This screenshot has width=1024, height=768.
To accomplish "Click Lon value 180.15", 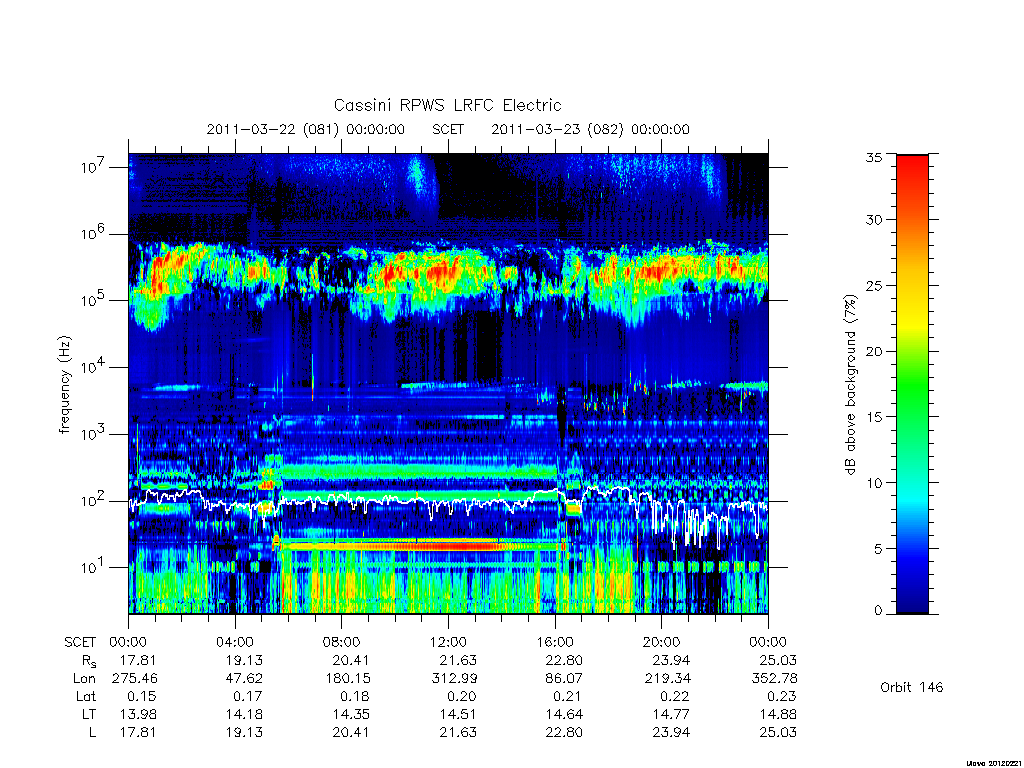I will (x=347, y=679).
